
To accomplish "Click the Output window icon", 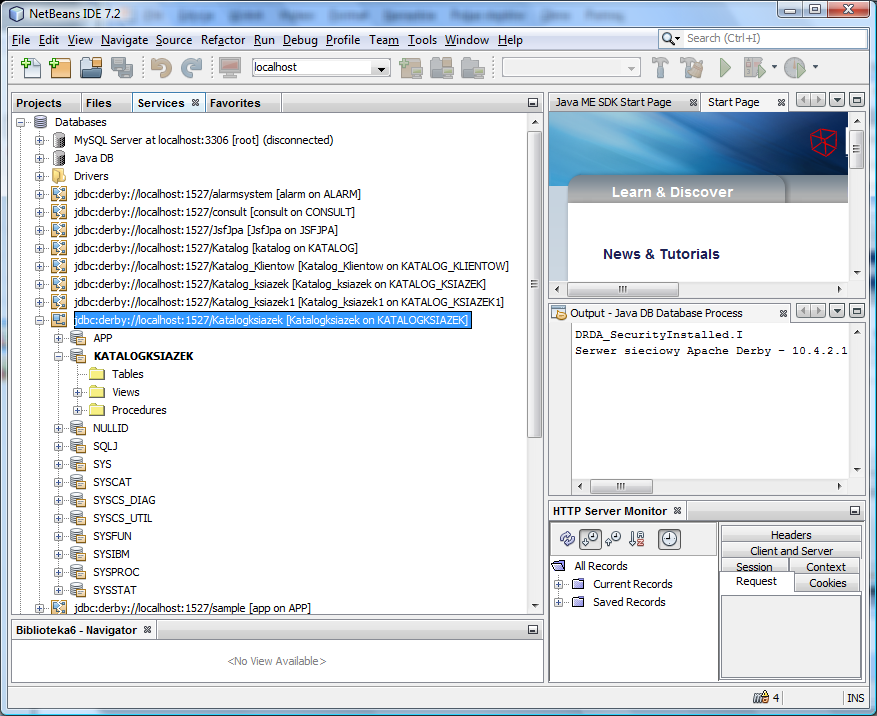I will tap(559, 313).
